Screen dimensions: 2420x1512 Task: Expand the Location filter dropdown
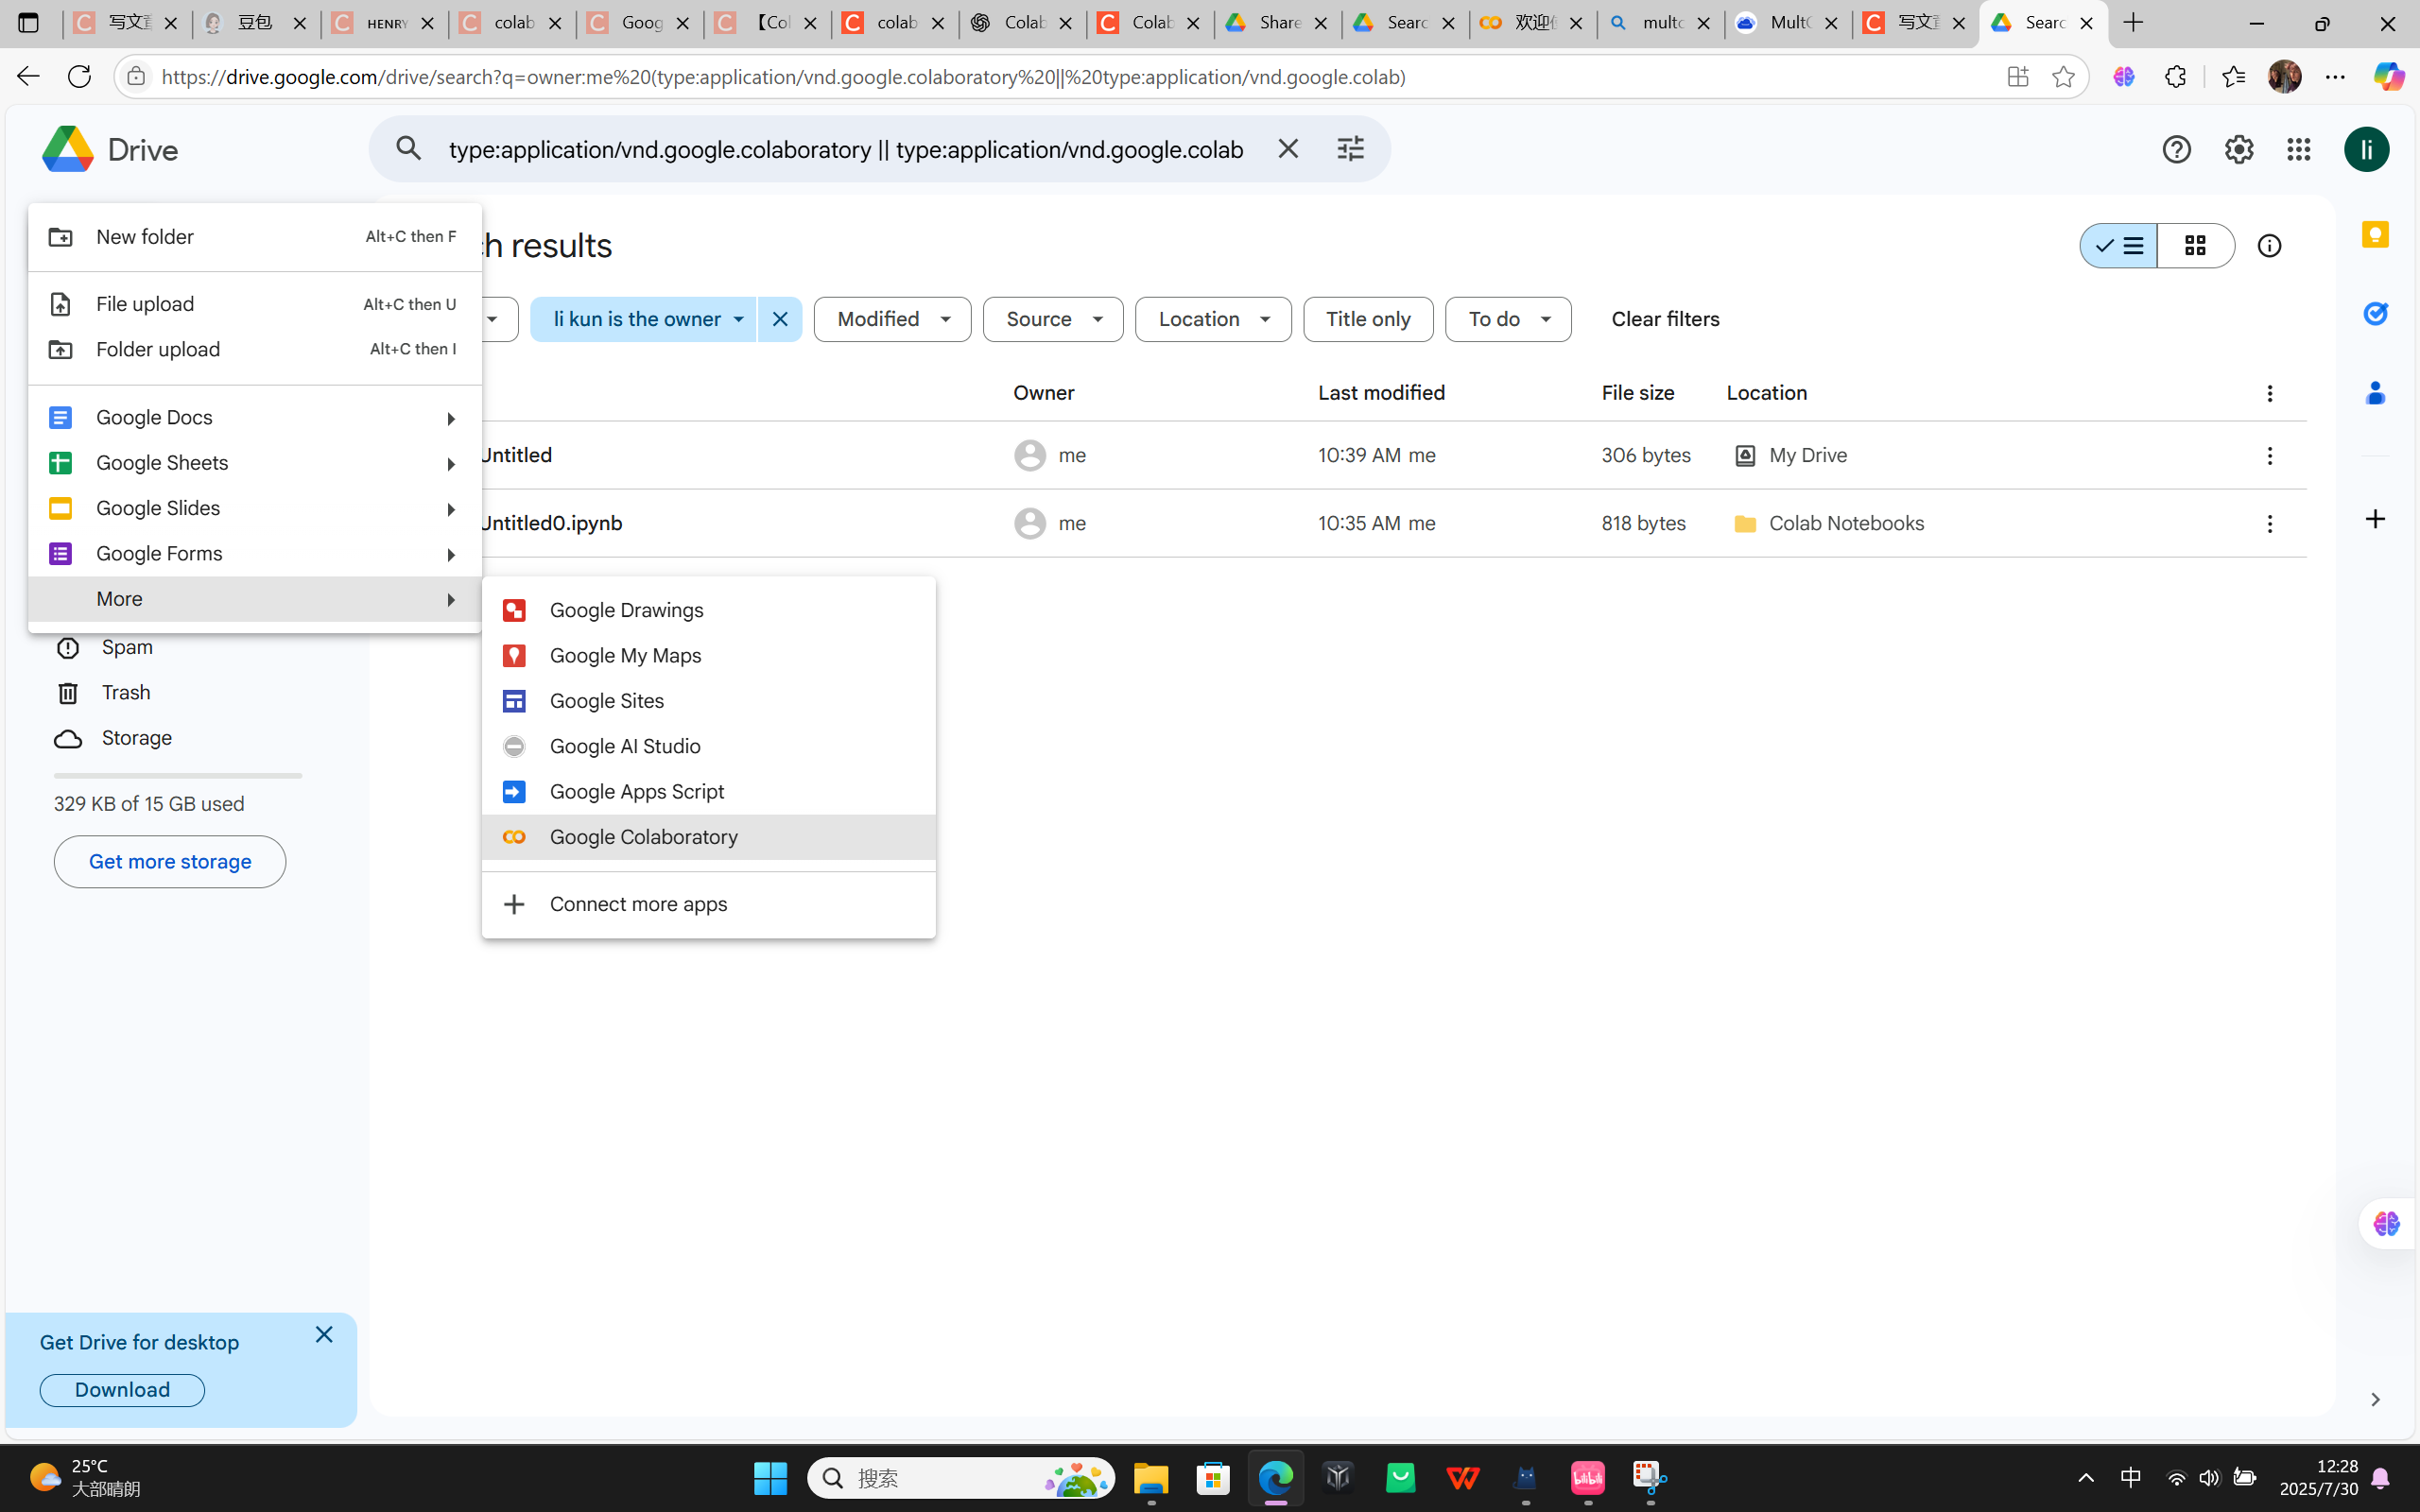[x=1212, y=320]
